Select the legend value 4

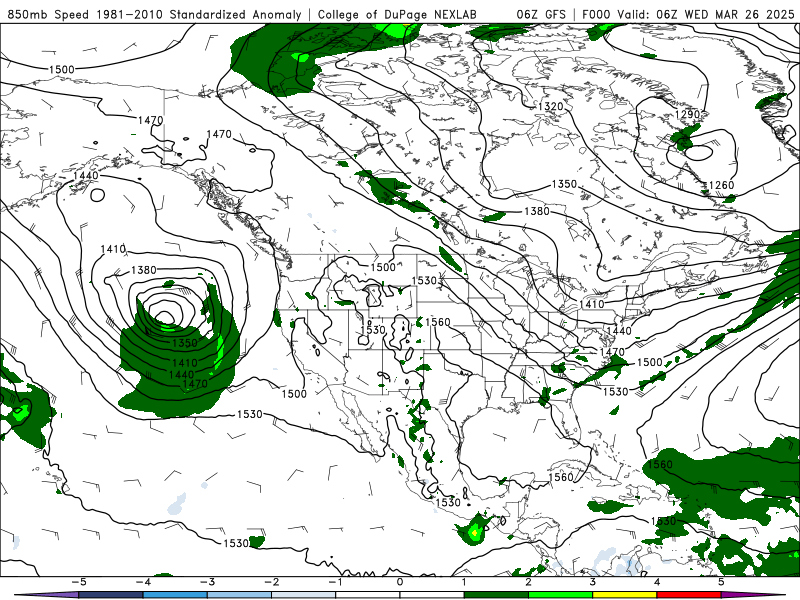(x=657, y=582)
